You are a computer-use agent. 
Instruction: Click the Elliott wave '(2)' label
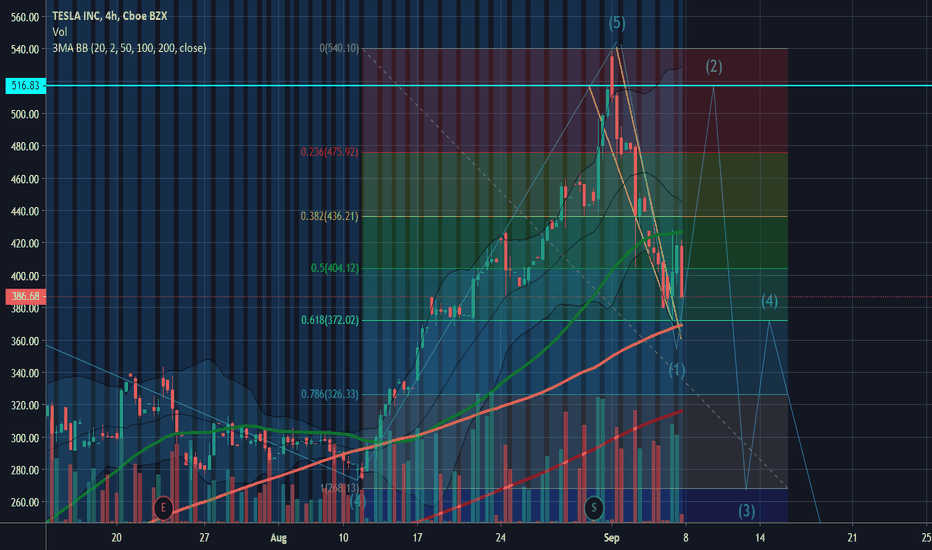[x=714, y=67]
